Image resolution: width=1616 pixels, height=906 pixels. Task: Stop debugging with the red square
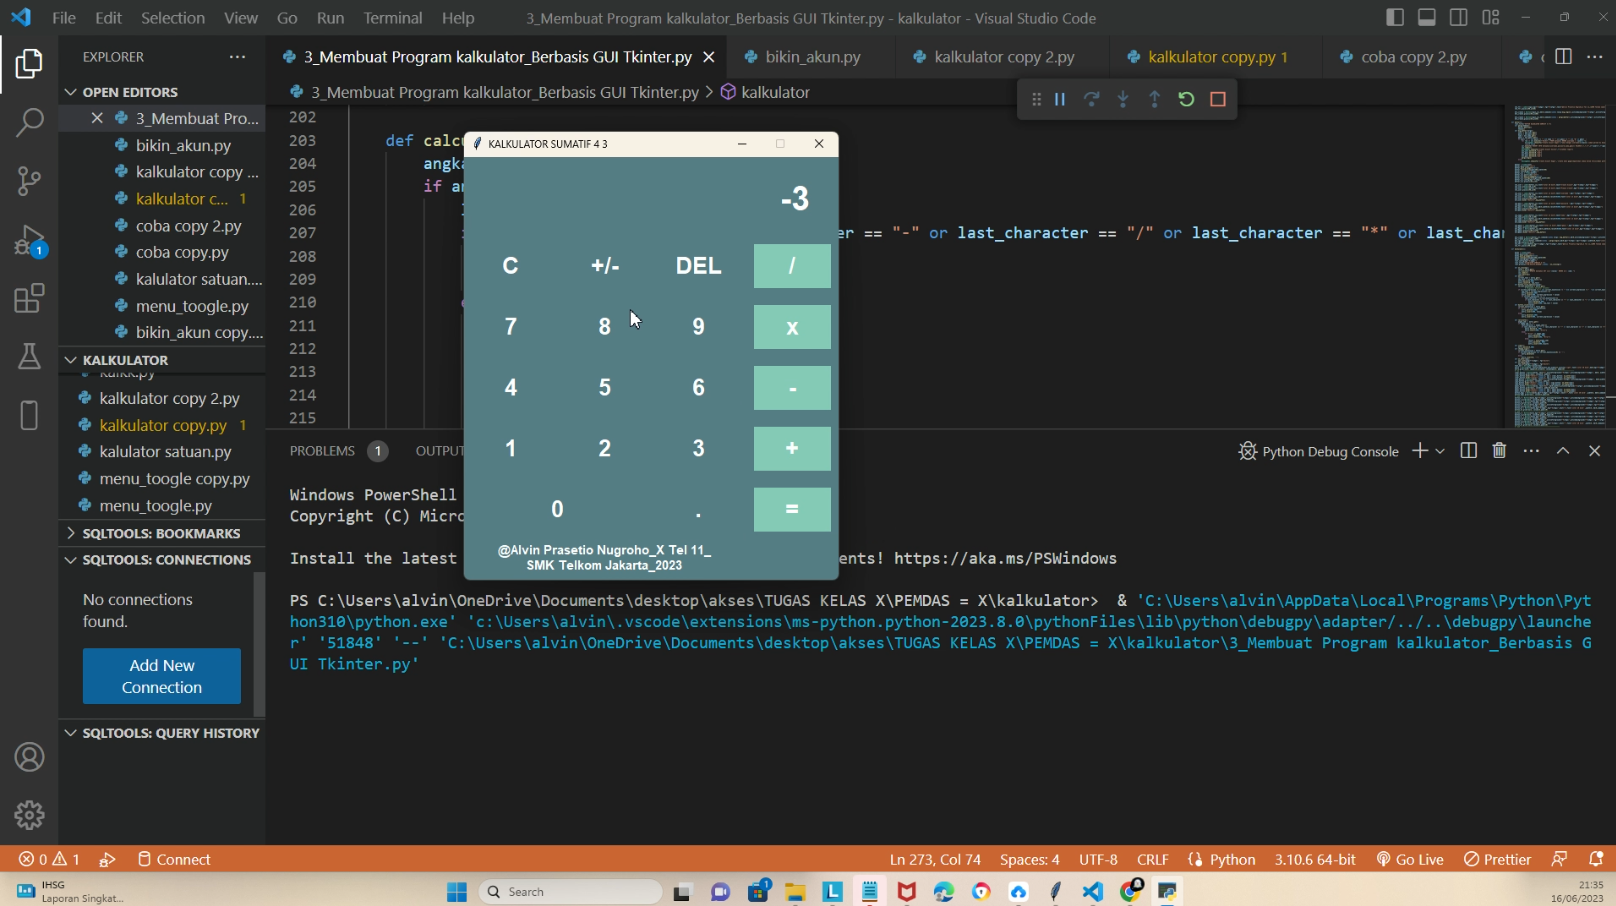pos(1218,99)
